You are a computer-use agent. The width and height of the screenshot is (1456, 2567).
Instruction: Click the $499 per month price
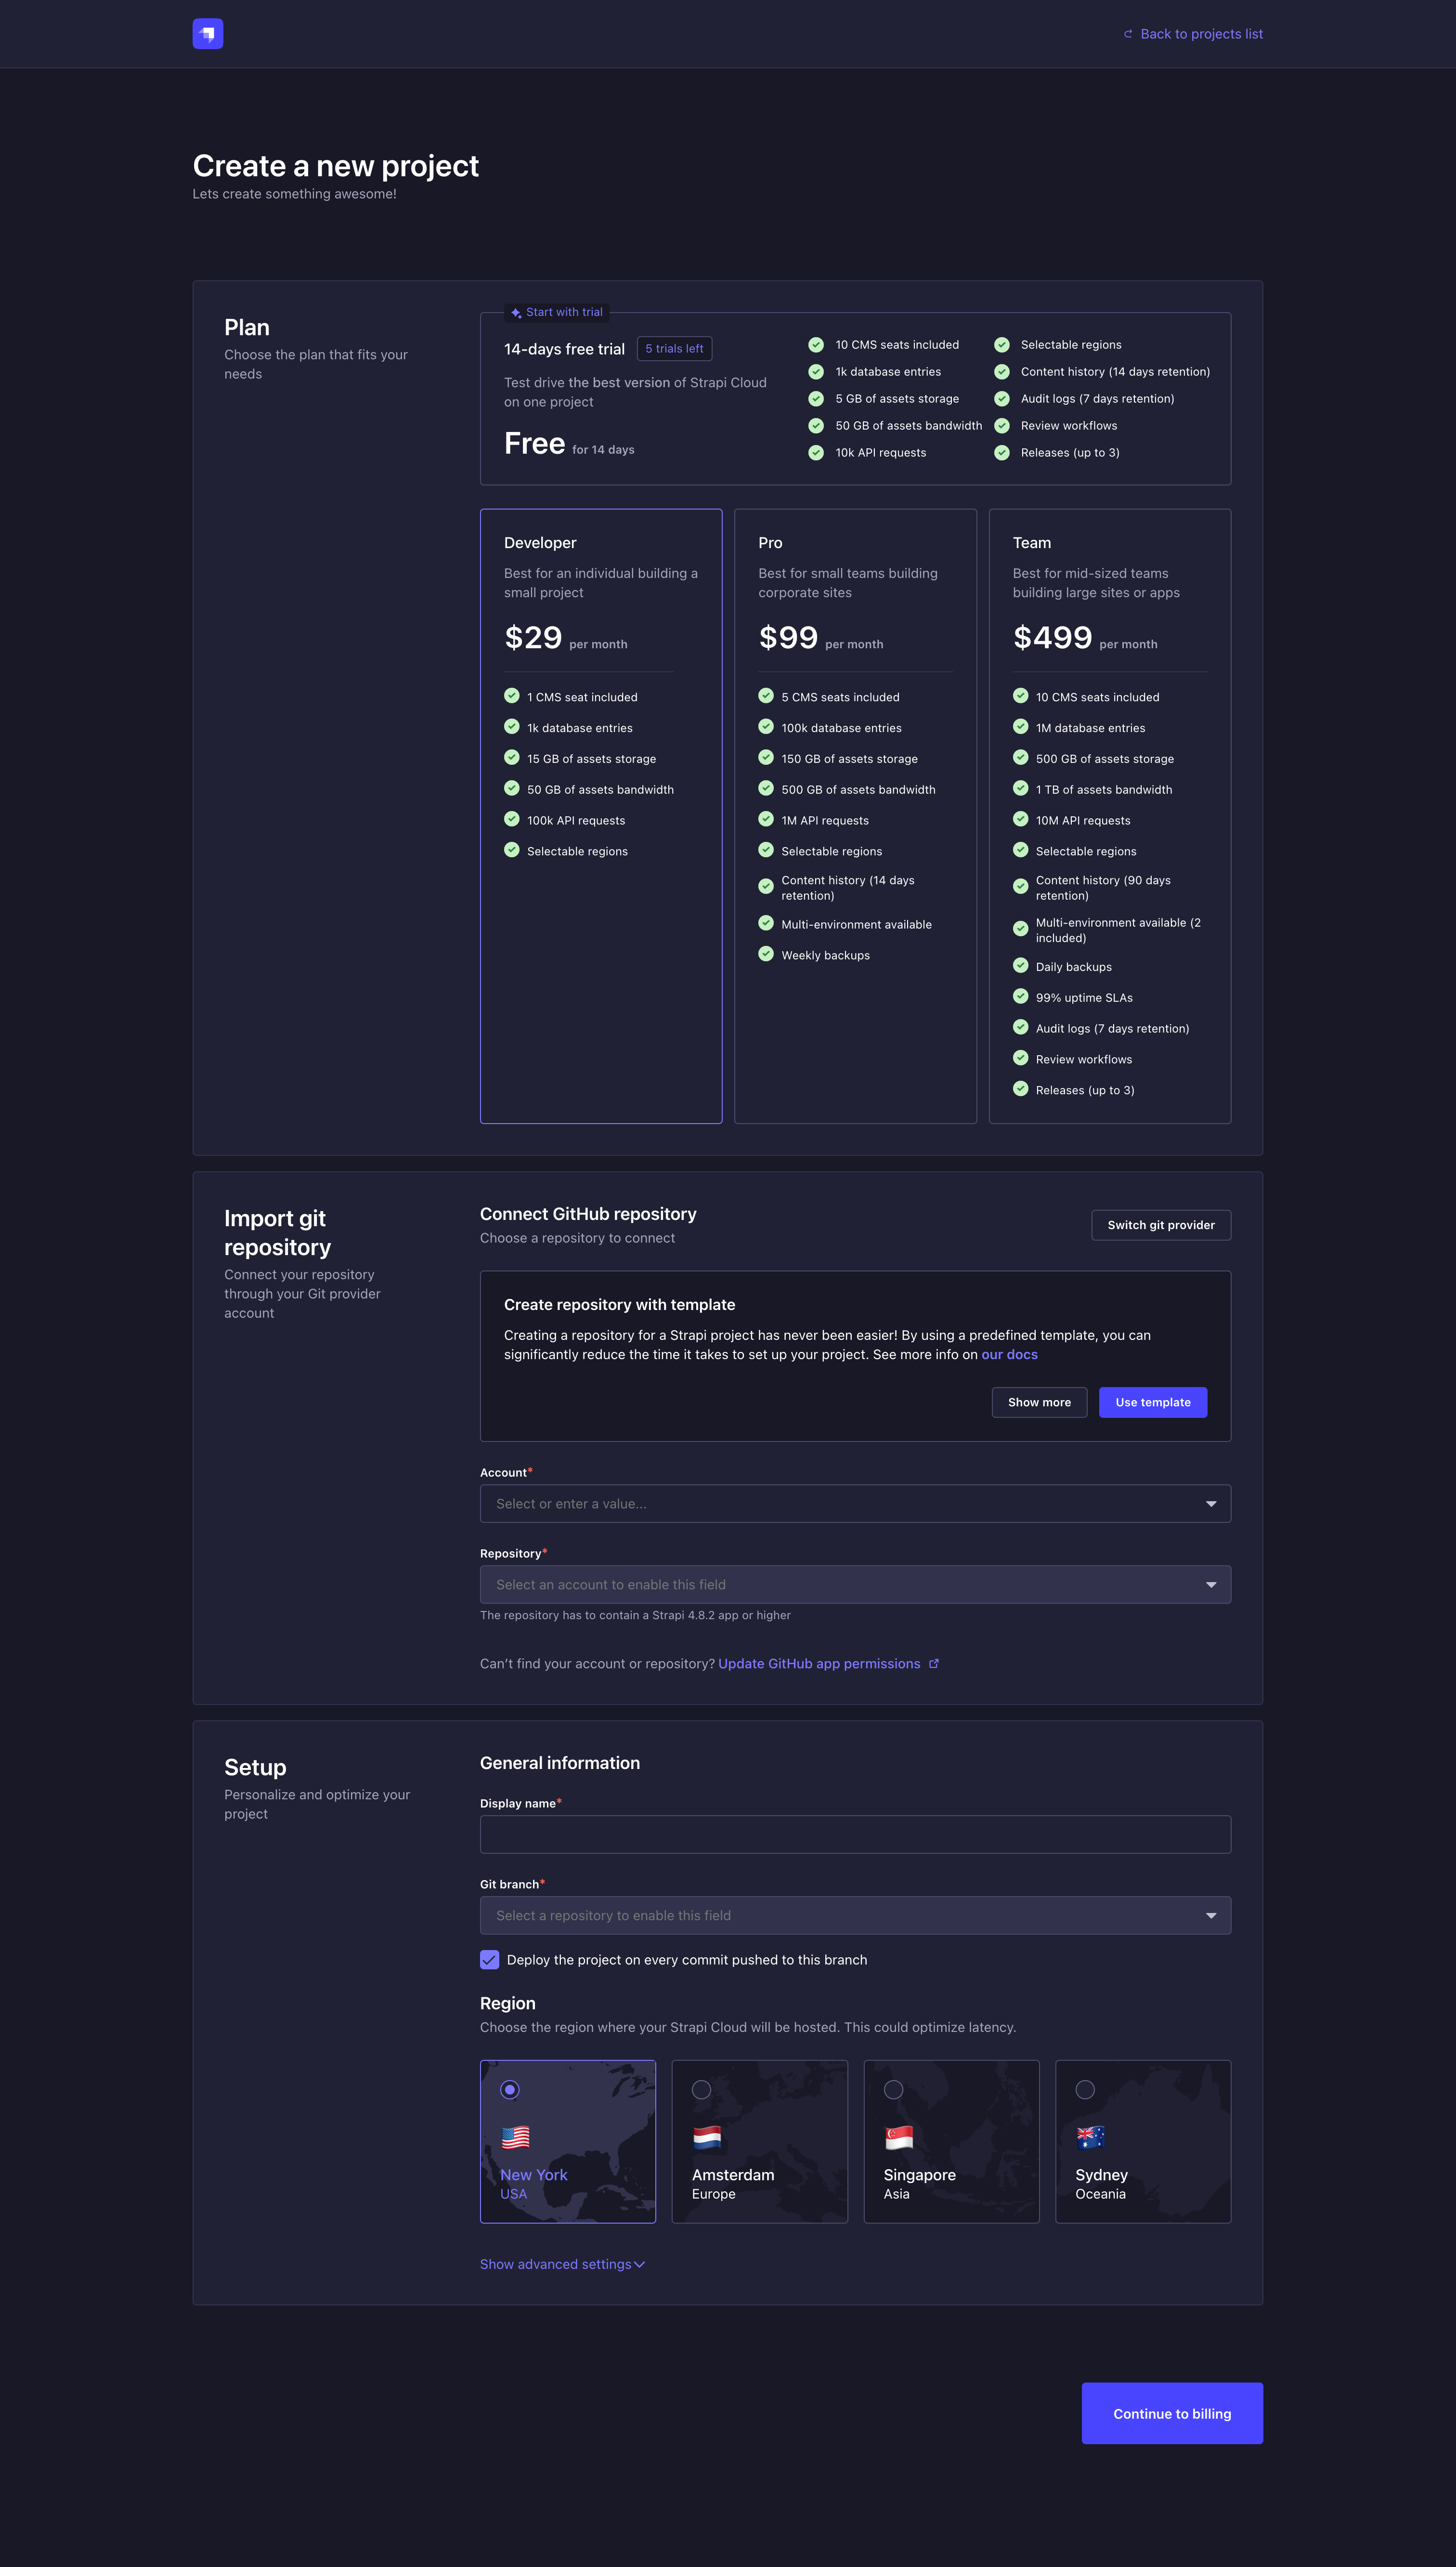coord(1085,638)
